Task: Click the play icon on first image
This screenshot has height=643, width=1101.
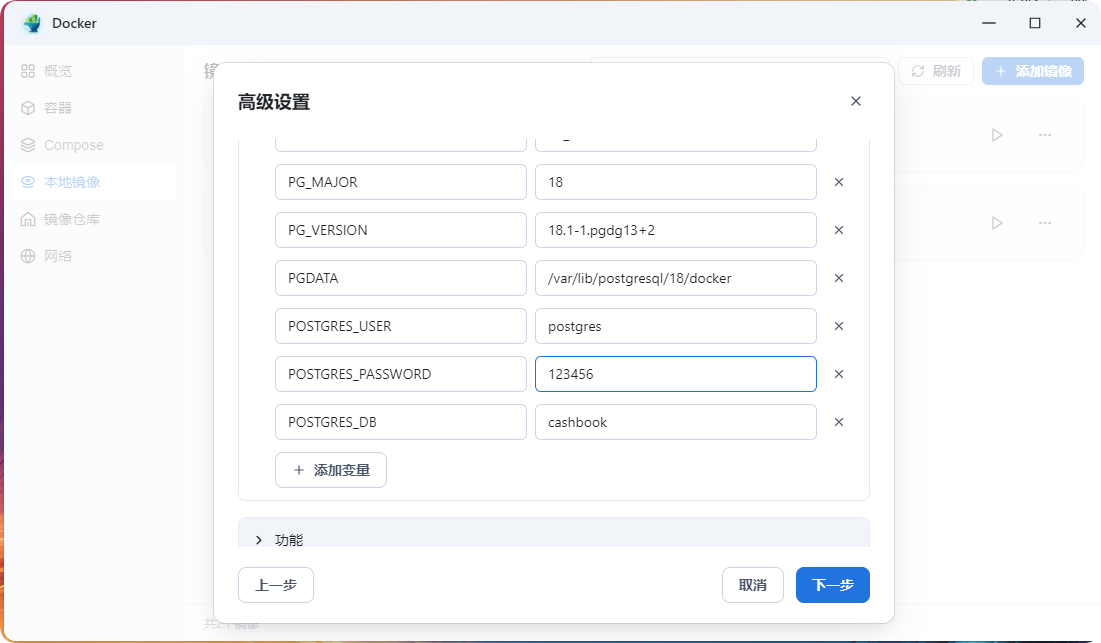Action: [997, 135]
